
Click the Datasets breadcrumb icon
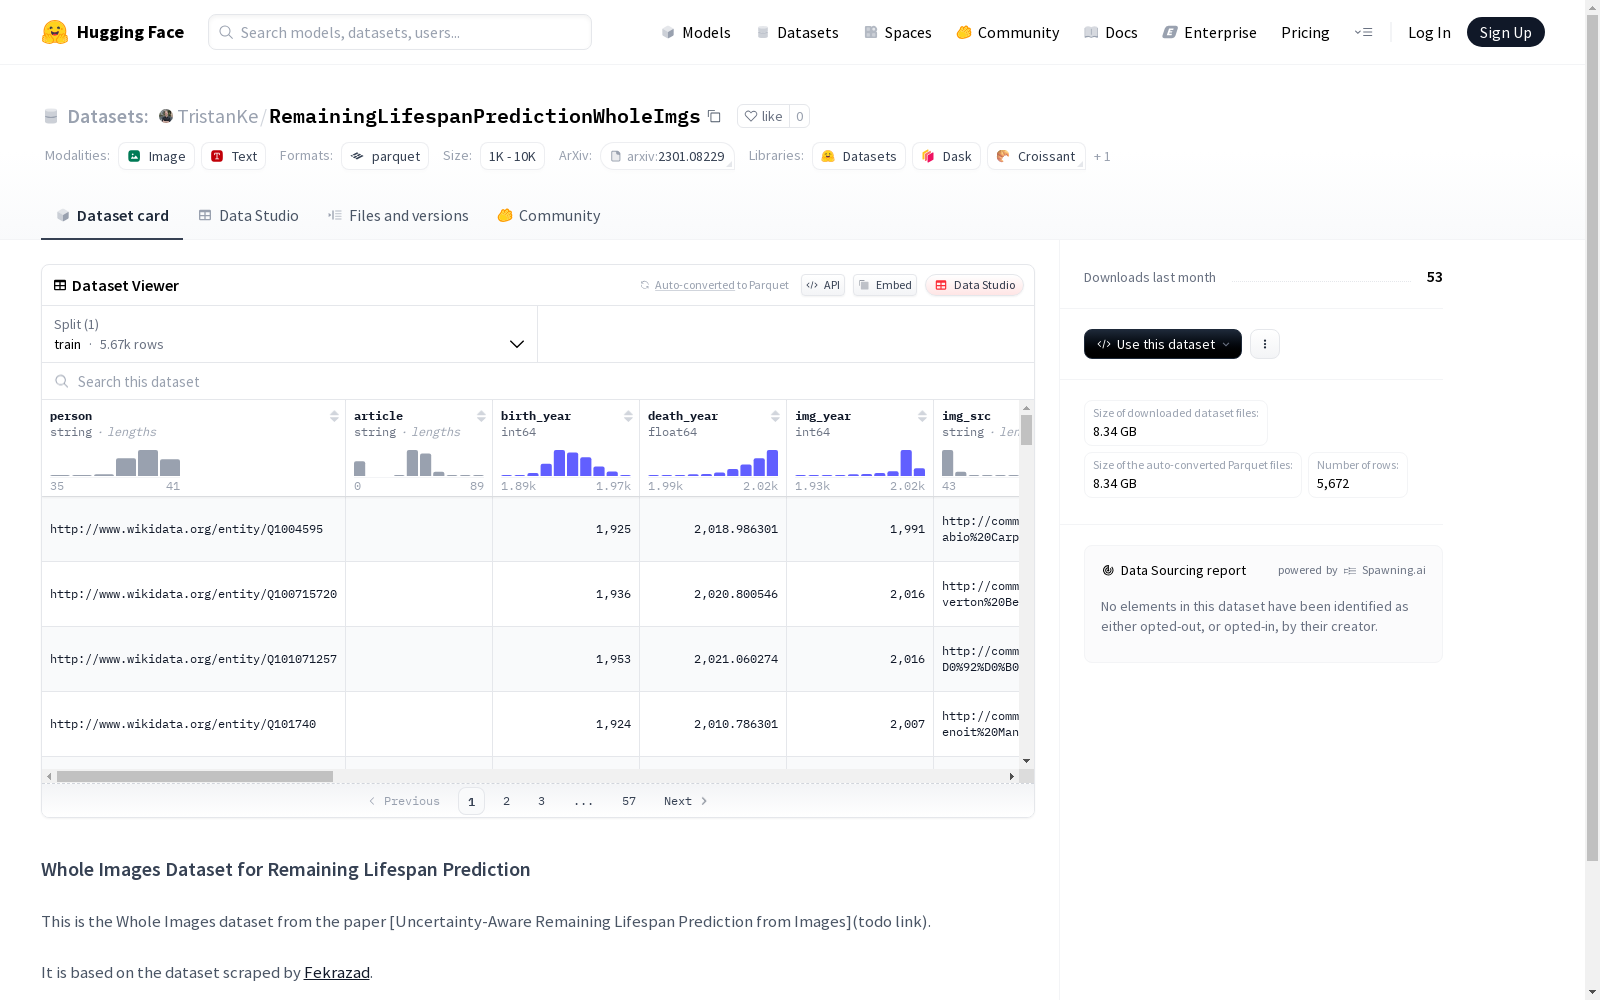[51, 116]
